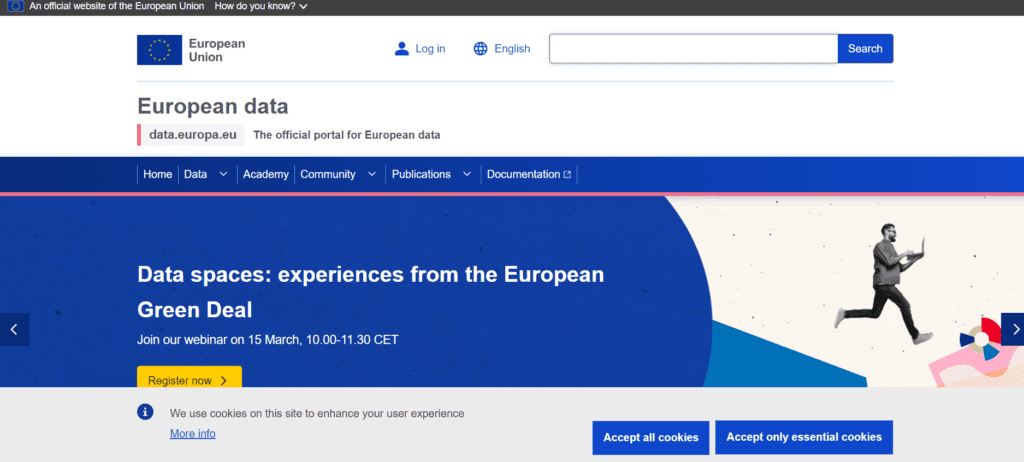This screenshot has width=1024, height=462.
Task: Click the Log in link
Action: [x=430, y=49]
